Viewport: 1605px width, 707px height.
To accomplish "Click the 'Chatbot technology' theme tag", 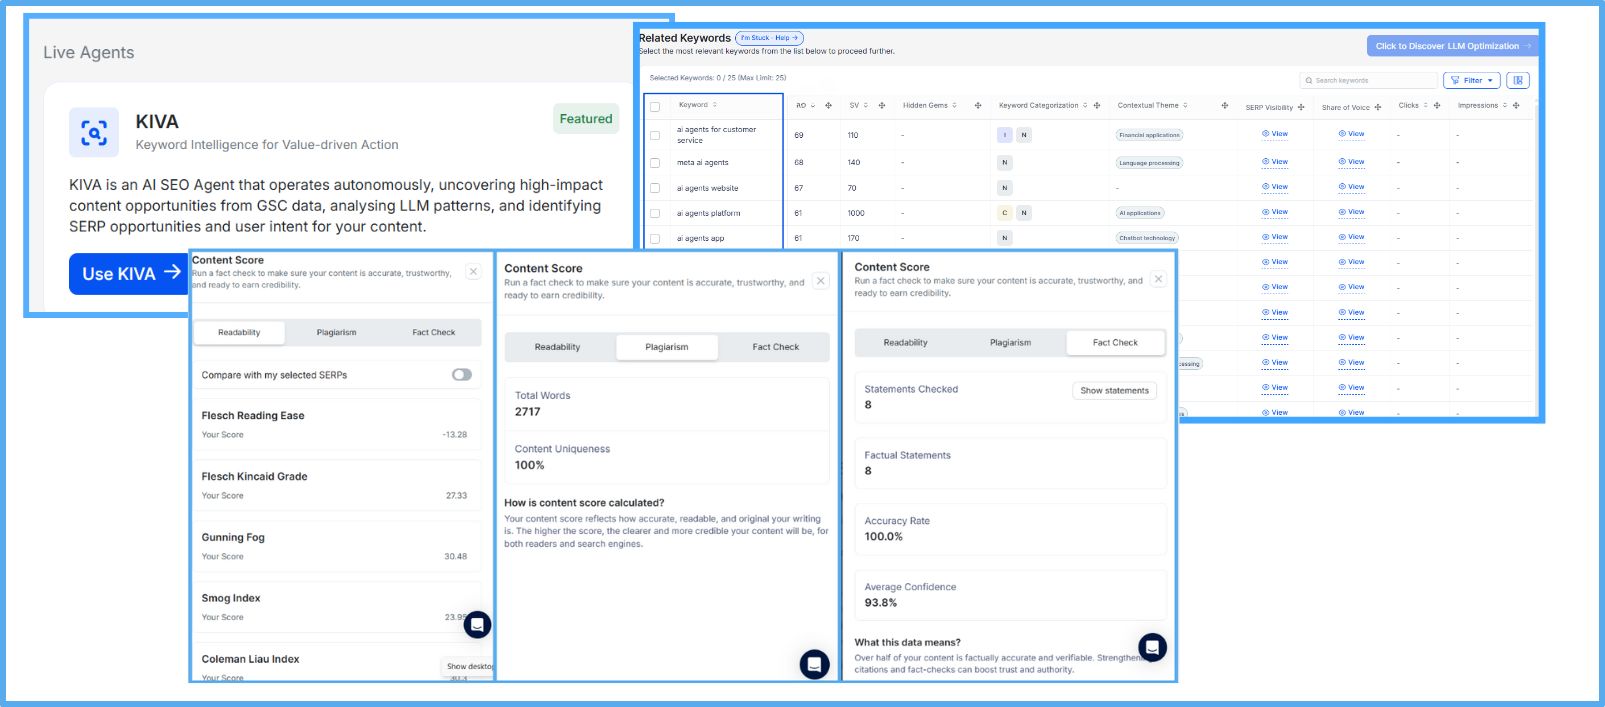I will tap(1147, 238).
